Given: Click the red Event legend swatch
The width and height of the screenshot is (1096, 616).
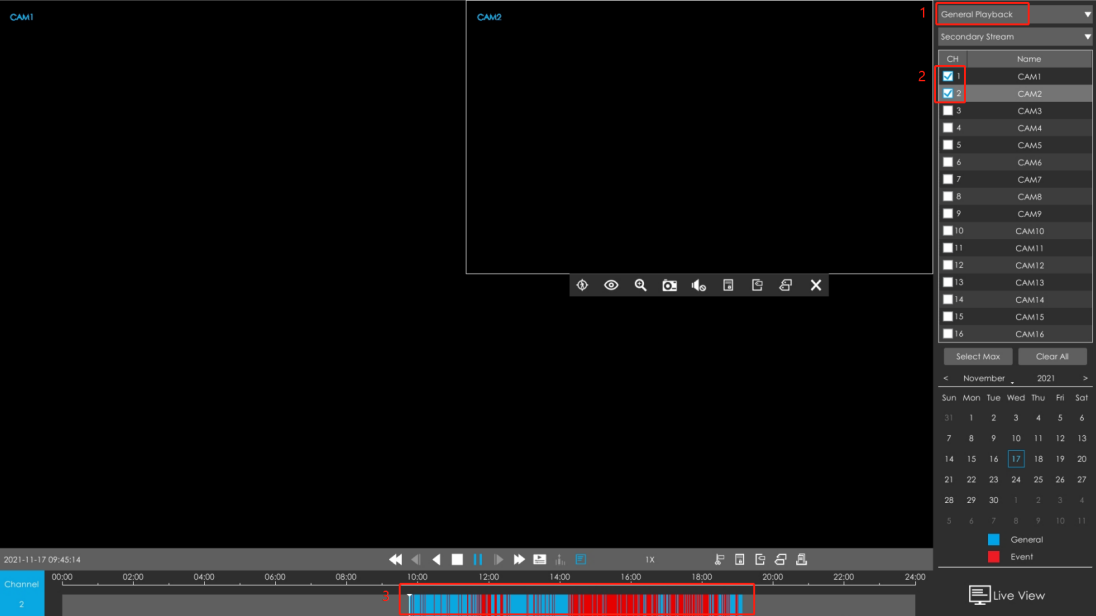Looking at the screenshot, I should click(993, 557).
